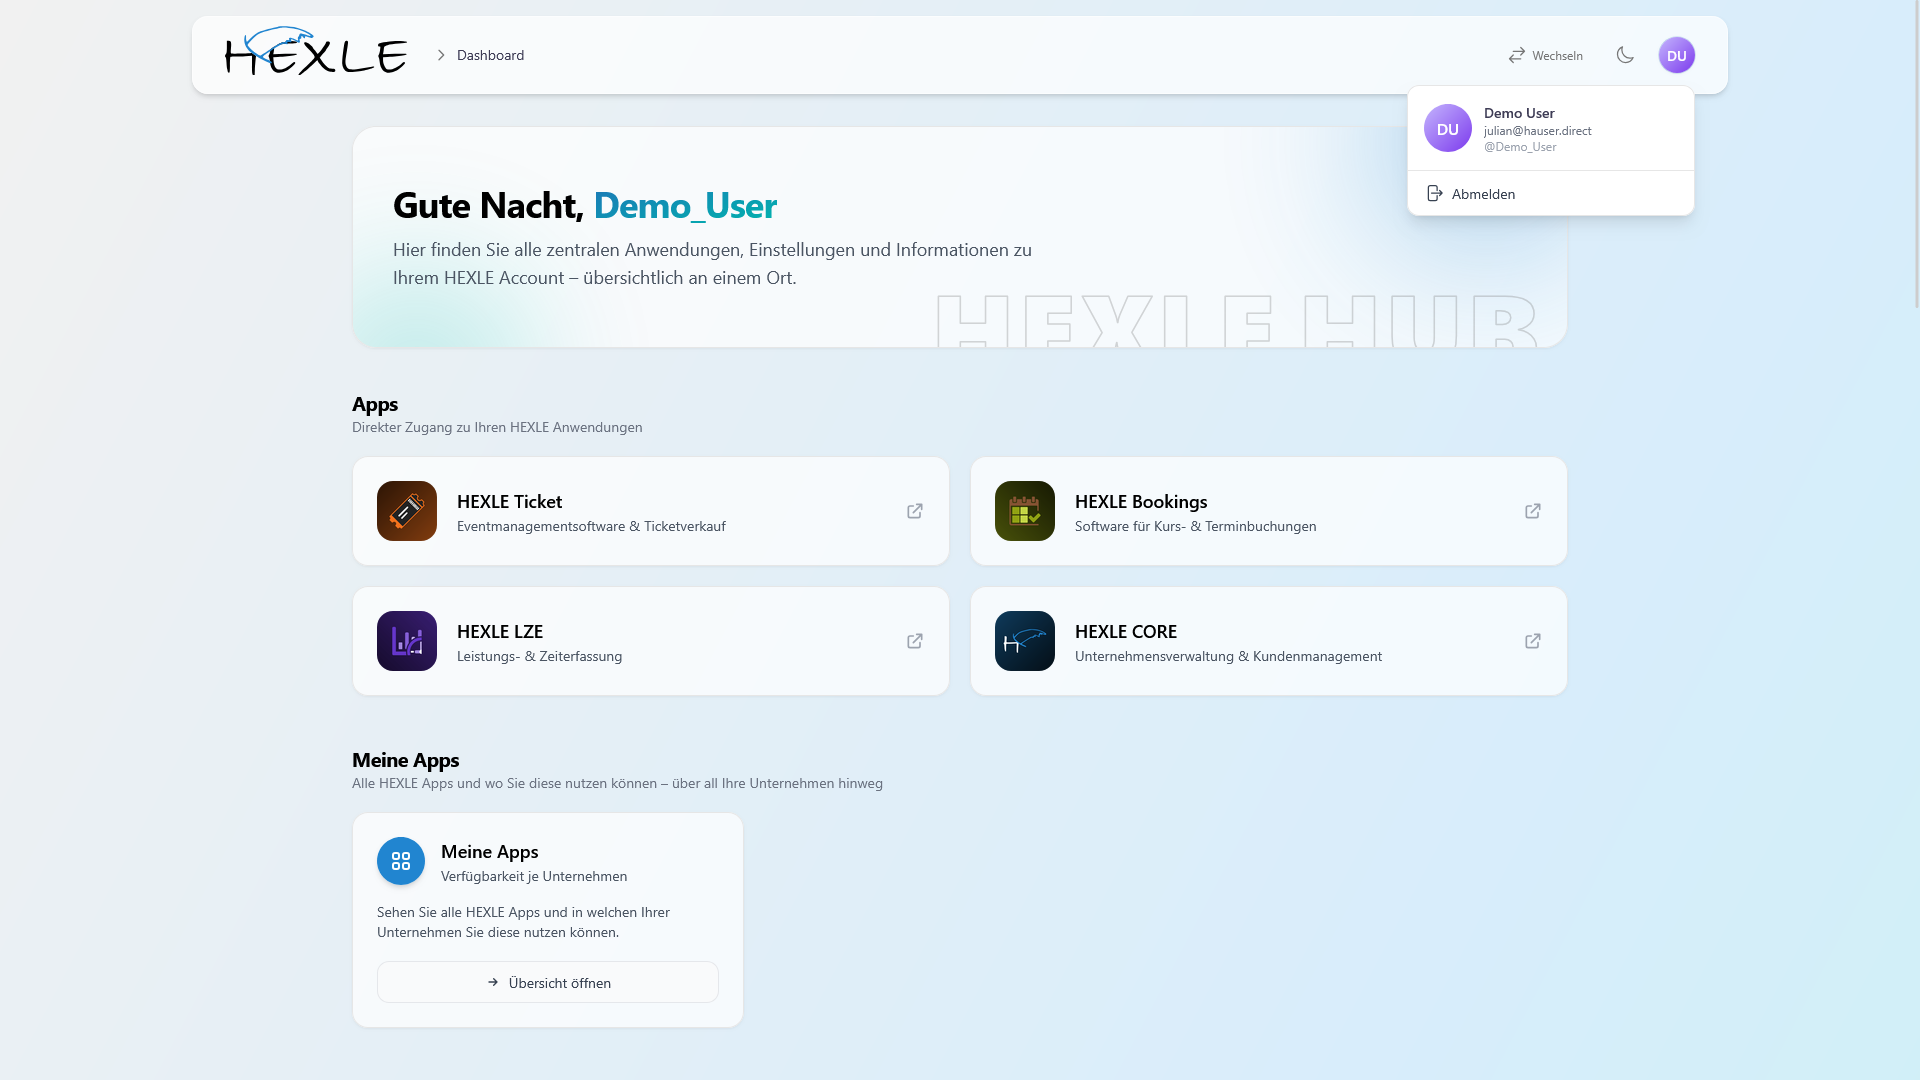Click Verfügbarkeit je Unternehmen subtitle

pos(534,876)
